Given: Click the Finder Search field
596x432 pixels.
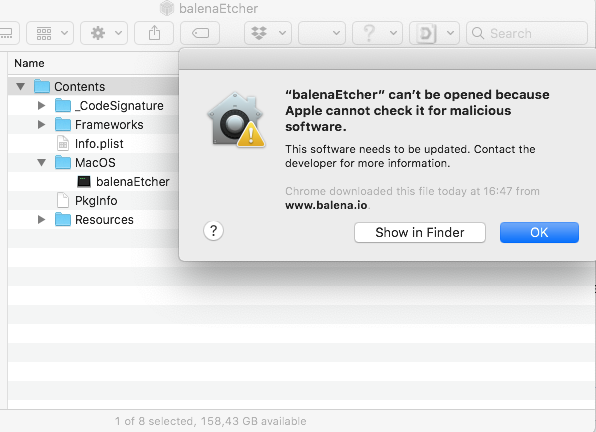Looking at the screenshot, I should [x=527, y=33].
